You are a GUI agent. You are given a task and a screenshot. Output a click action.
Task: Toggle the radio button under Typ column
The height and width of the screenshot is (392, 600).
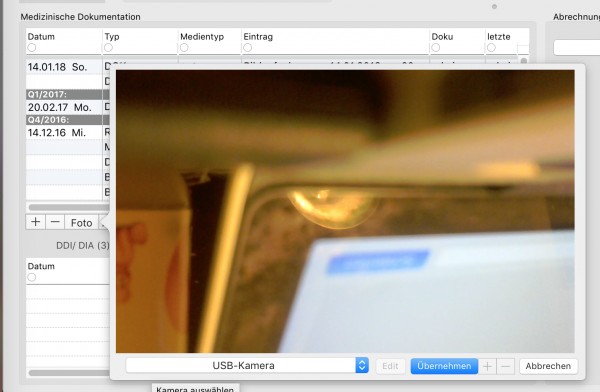tap(108, 47)
